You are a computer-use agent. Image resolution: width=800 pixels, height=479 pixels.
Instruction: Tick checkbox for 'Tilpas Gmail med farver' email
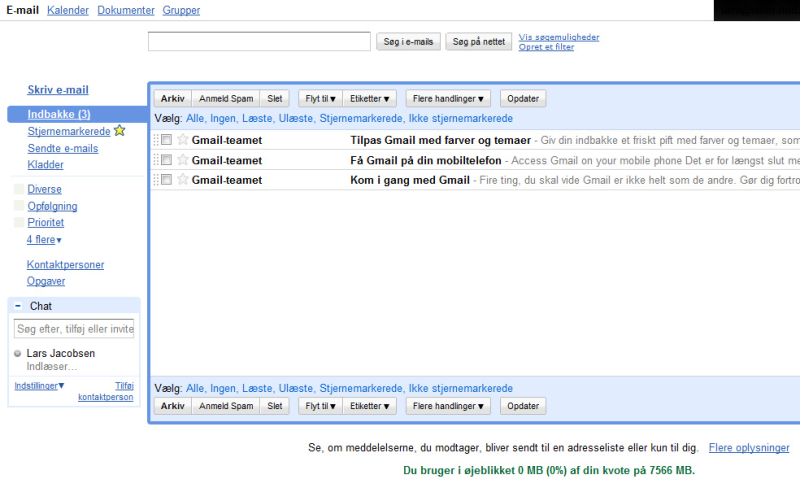coord(167,140)
